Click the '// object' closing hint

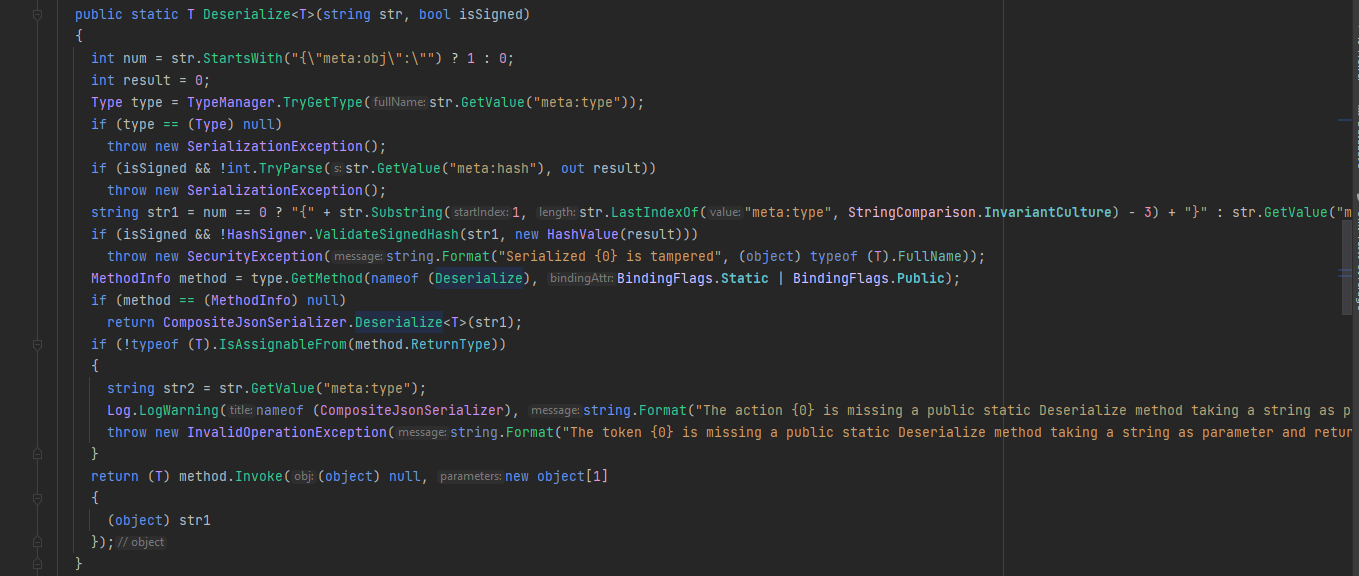pos(141,542)
